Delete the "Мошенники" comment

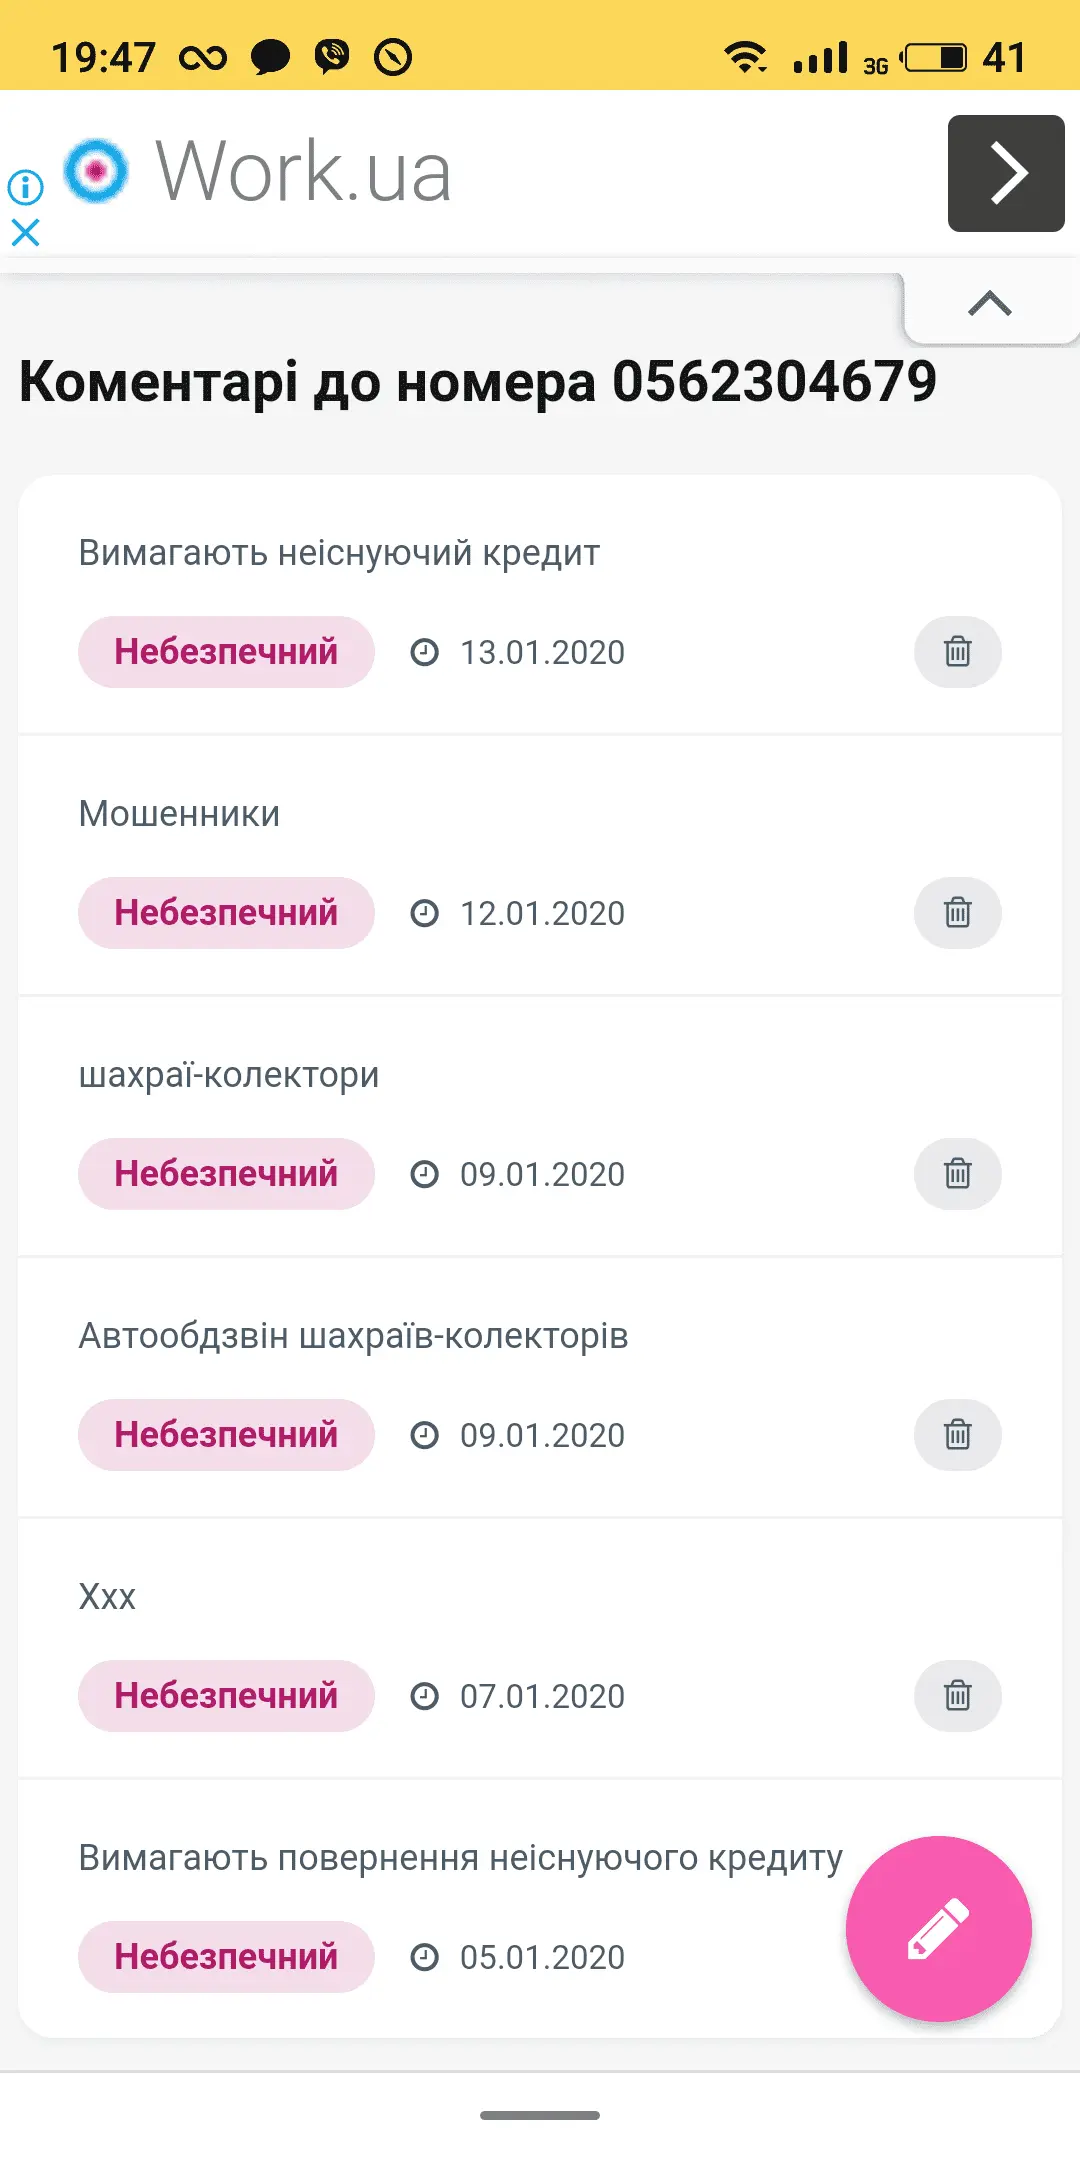coord(957,913)
